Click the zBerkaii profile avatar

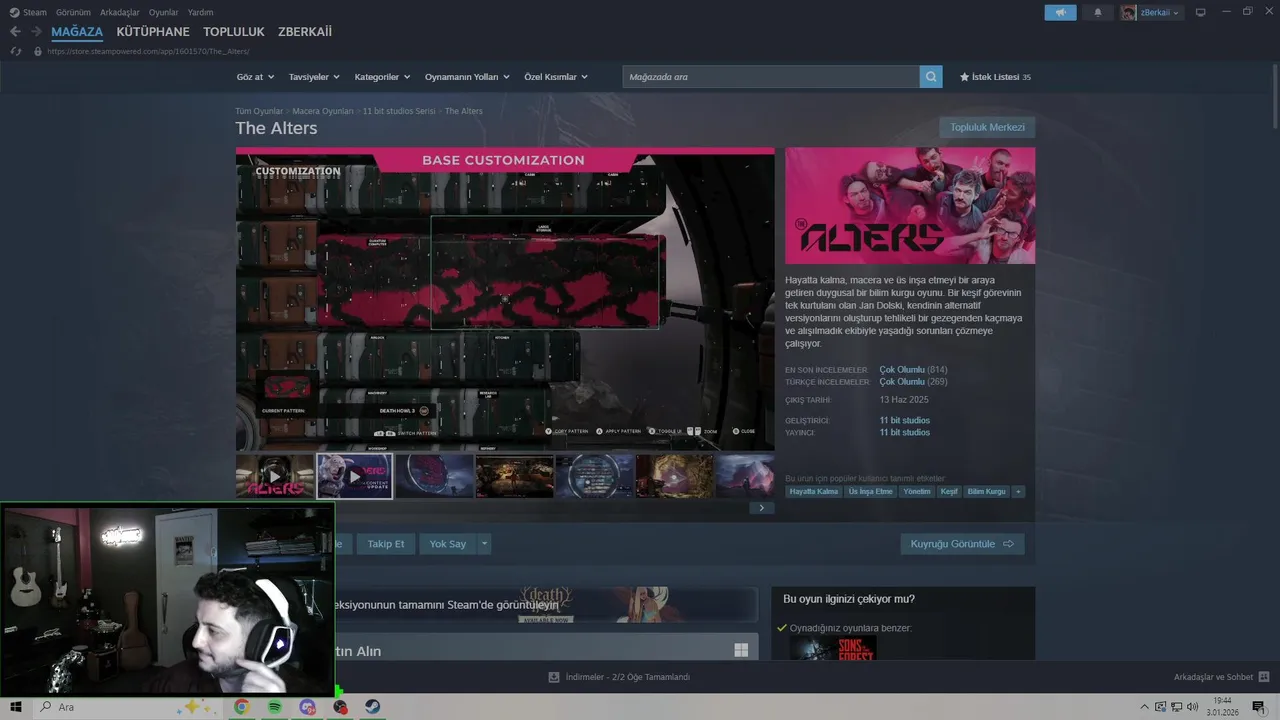pyautogui.click(x=1129, y=13)
